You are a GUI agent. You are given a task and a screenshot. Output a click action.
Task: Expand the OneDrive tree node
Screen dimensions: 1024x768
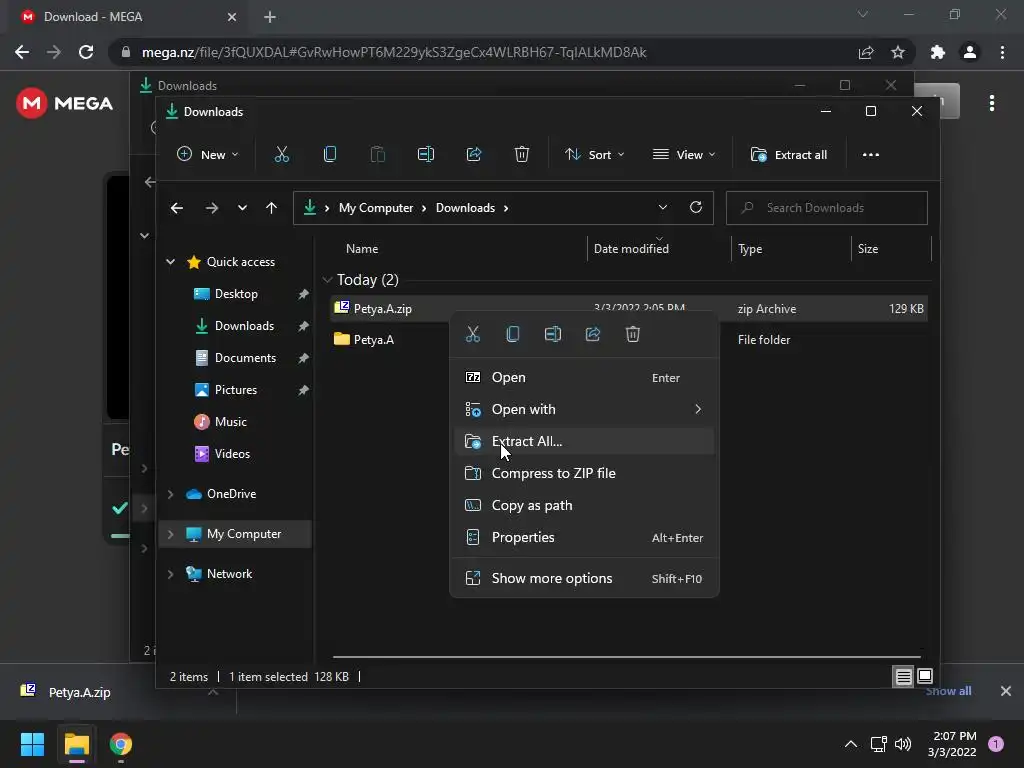(x=170, y=494)
